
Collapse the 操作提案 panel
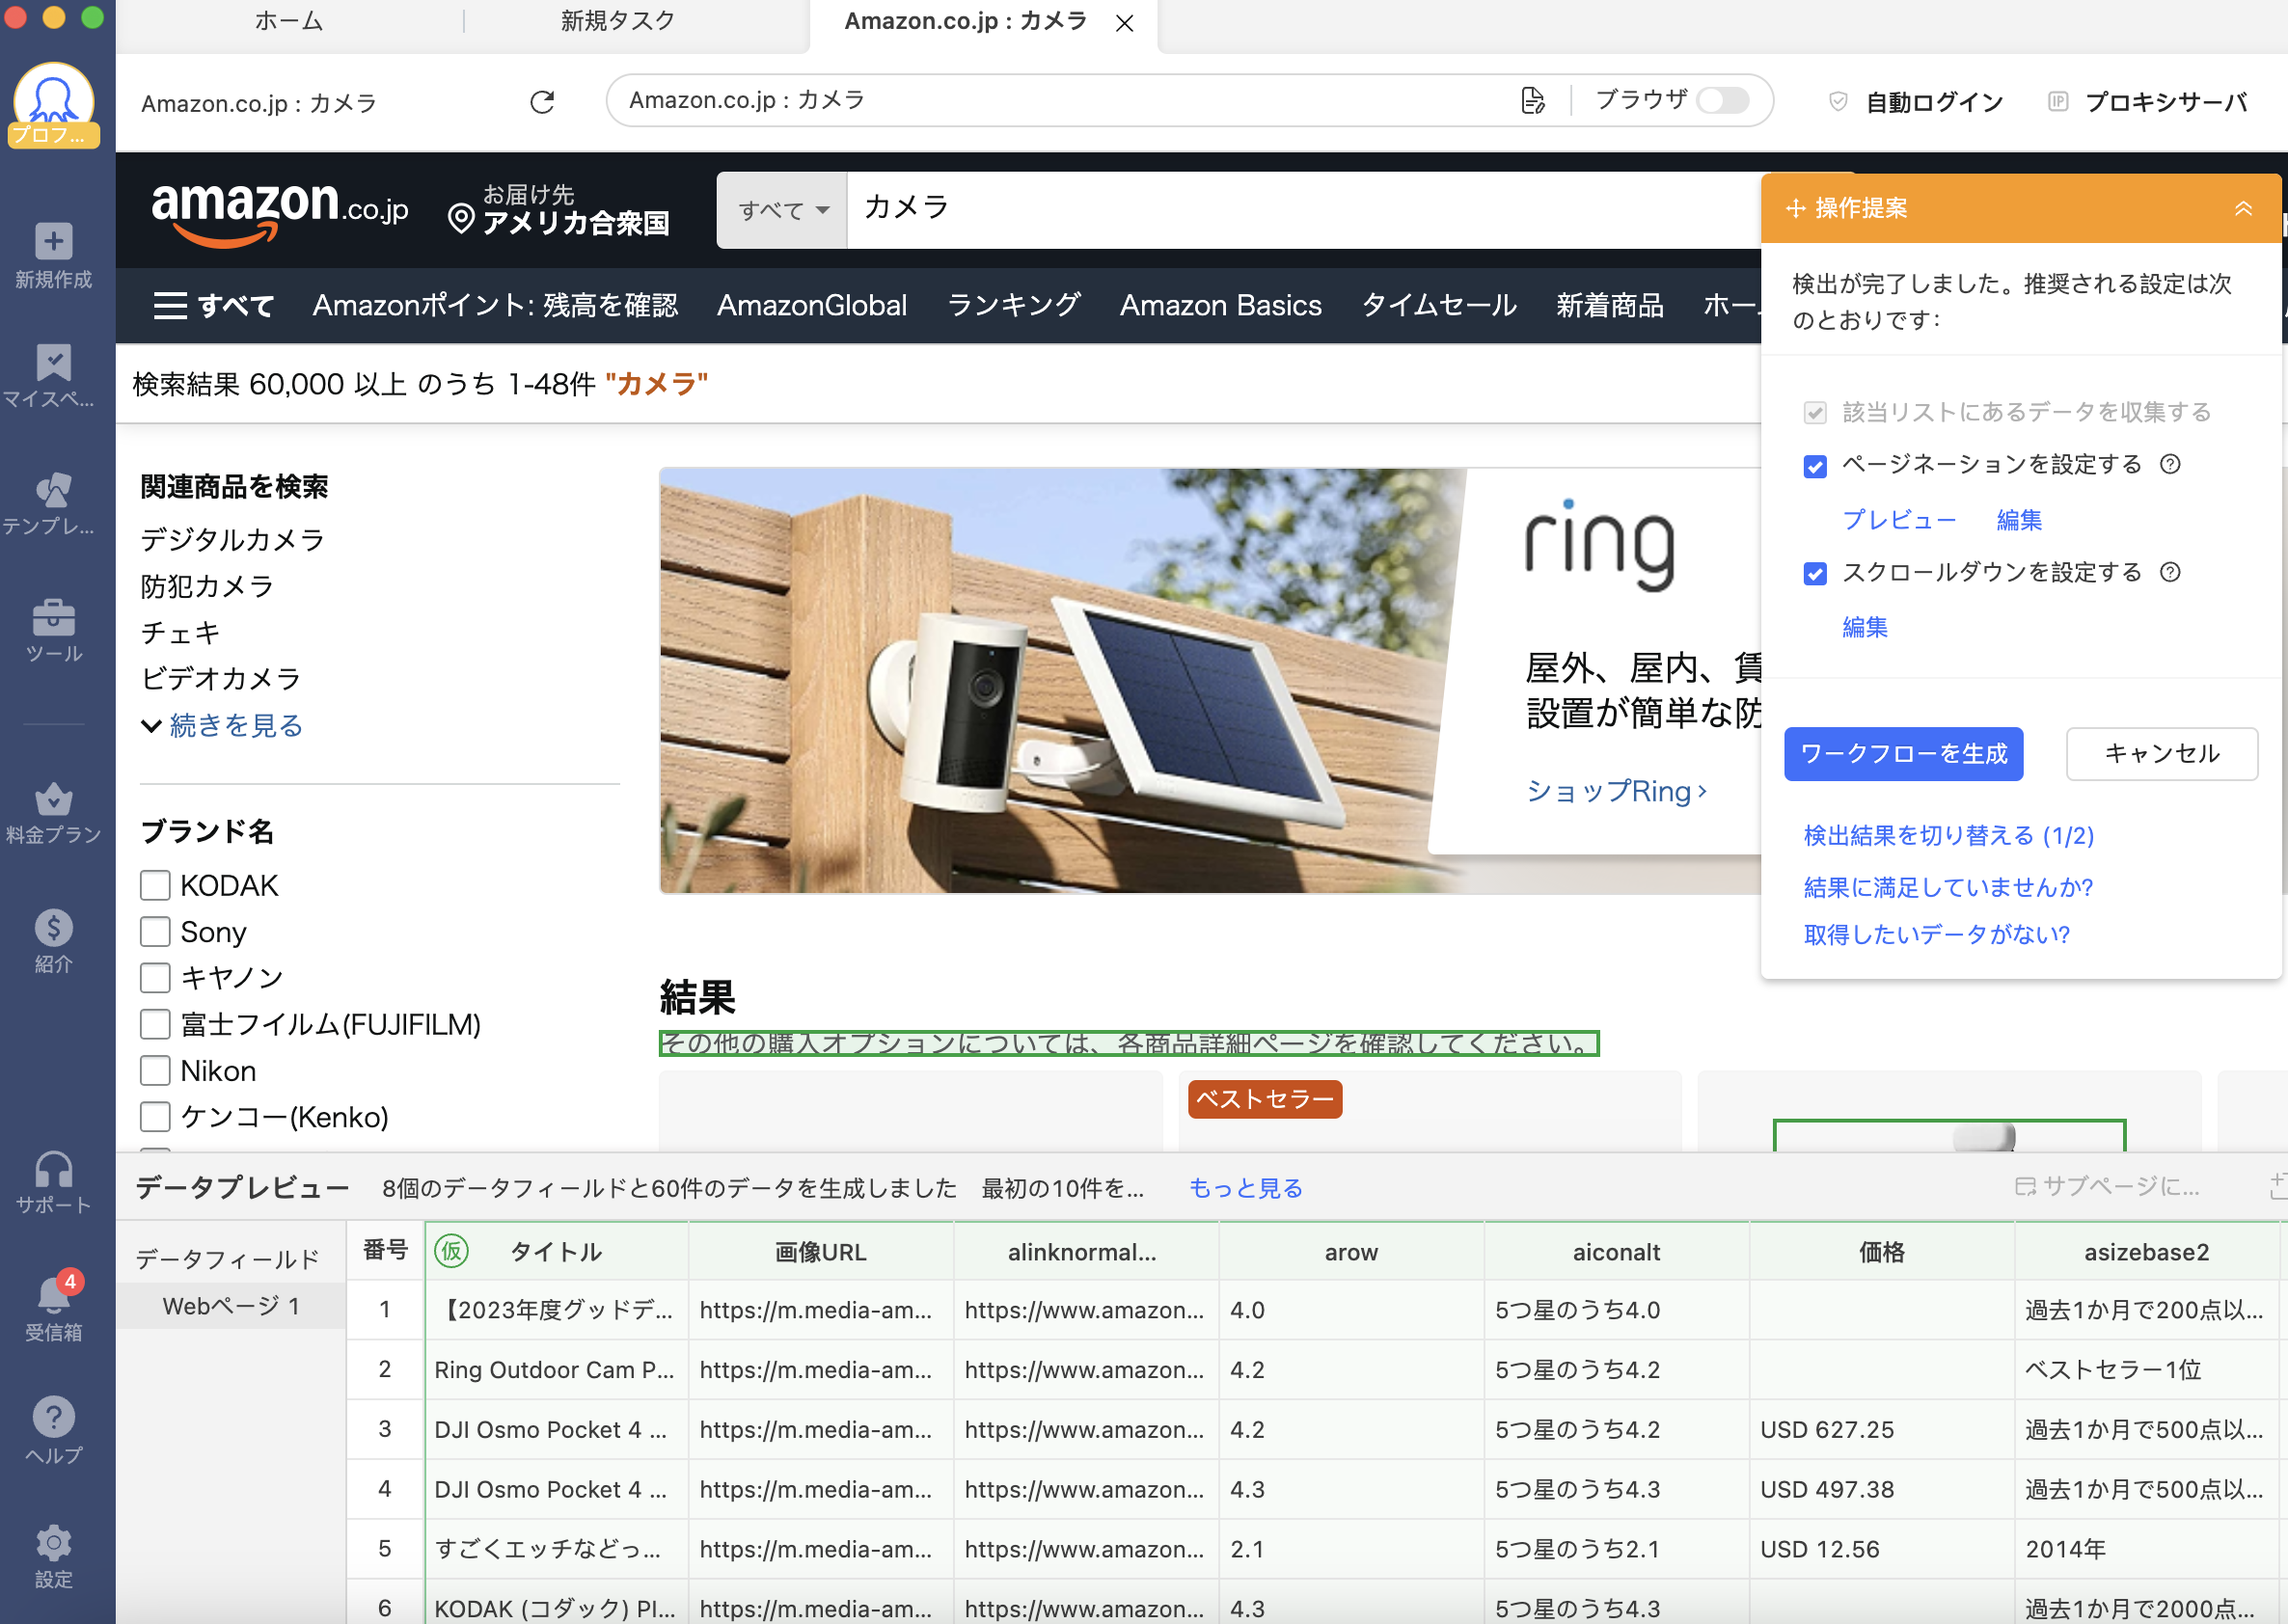(2244, 208)
